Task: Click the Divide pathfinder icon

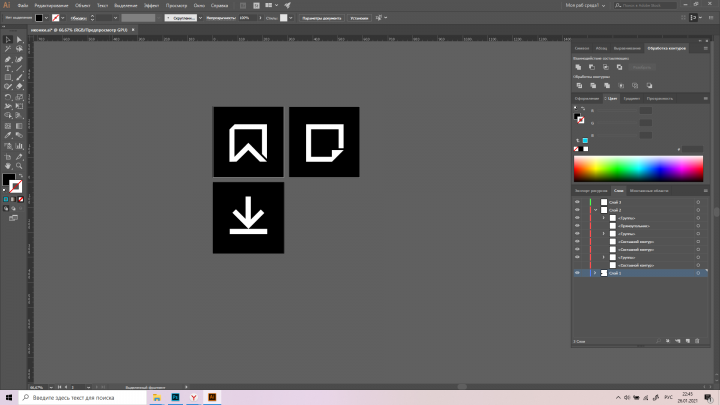Action: (x=579, y=85)
